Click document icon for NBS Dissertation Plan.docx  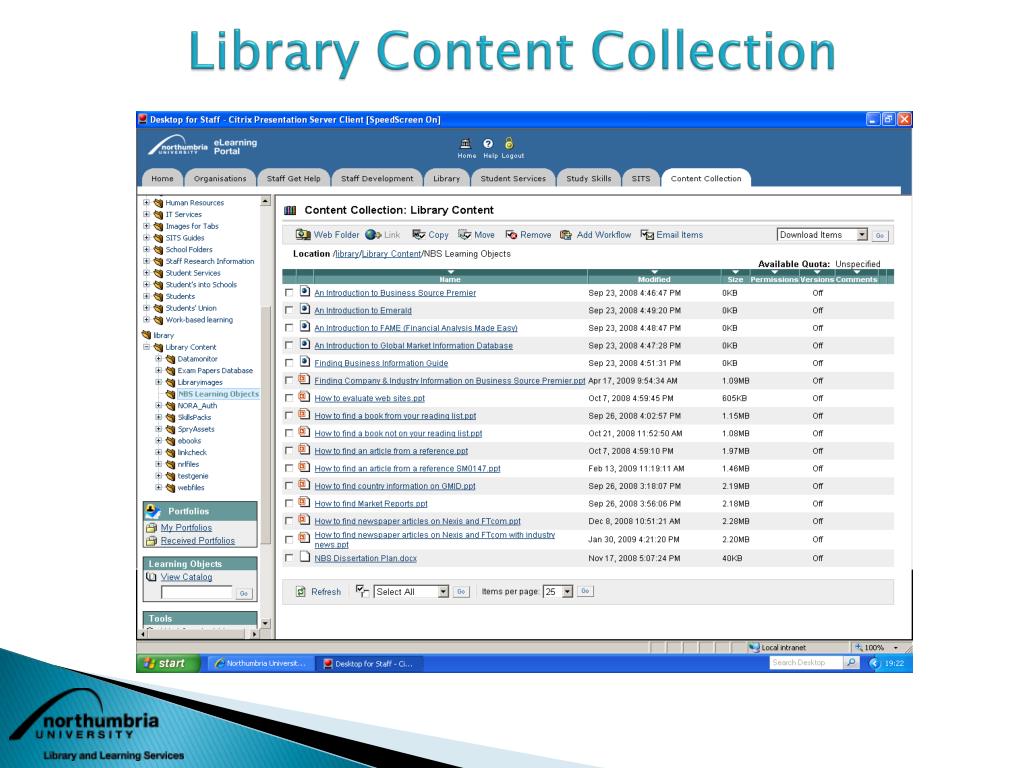304,556
